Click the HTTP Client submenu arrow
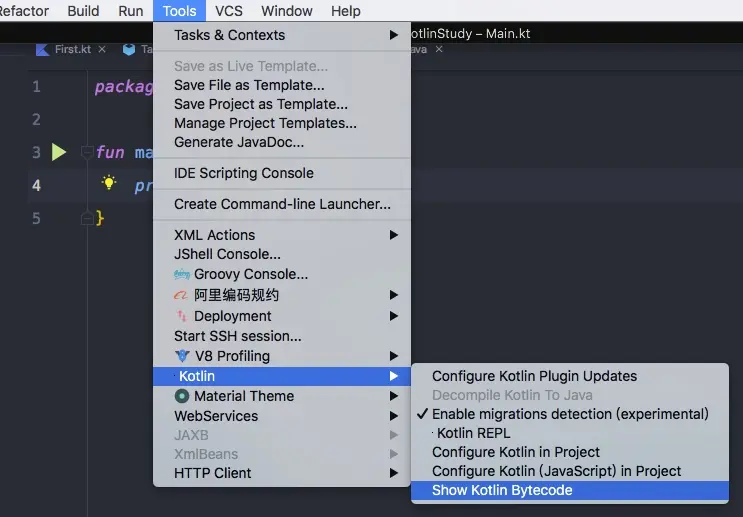The height and width of the screenshot is (517, 743). coord(394,473)
